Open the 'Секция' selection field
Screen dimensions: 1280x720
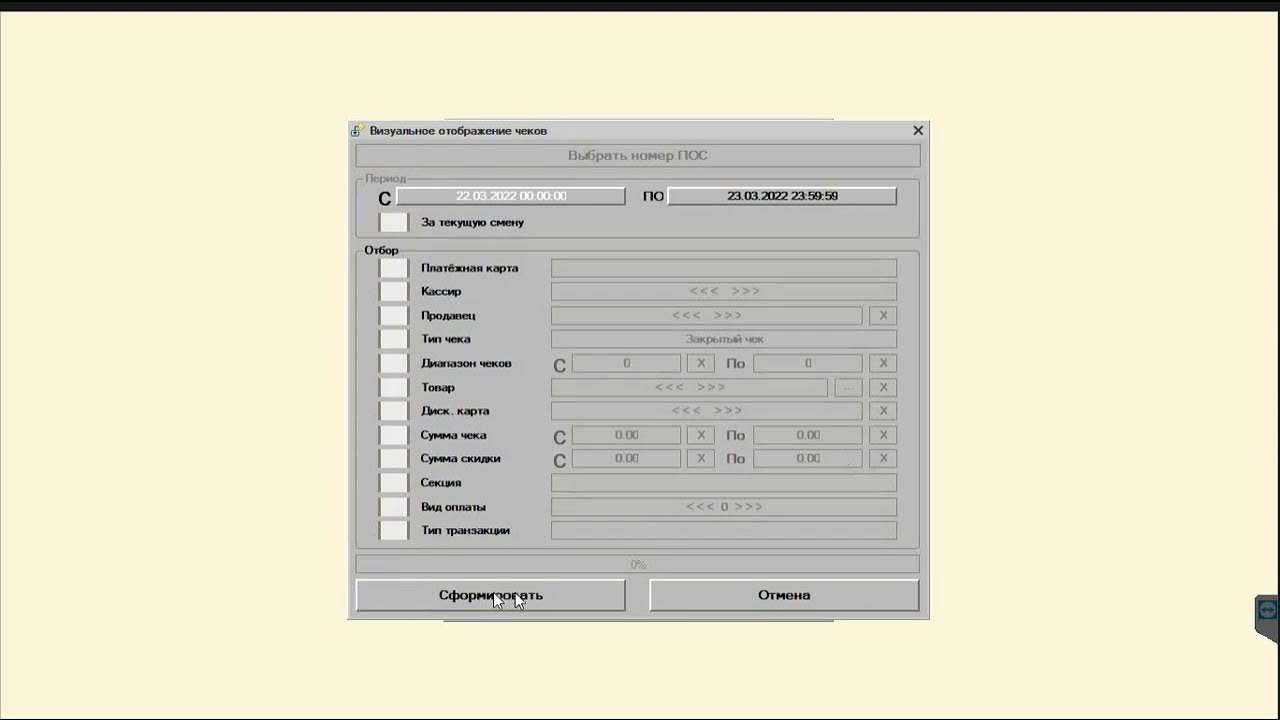(724, 482)
